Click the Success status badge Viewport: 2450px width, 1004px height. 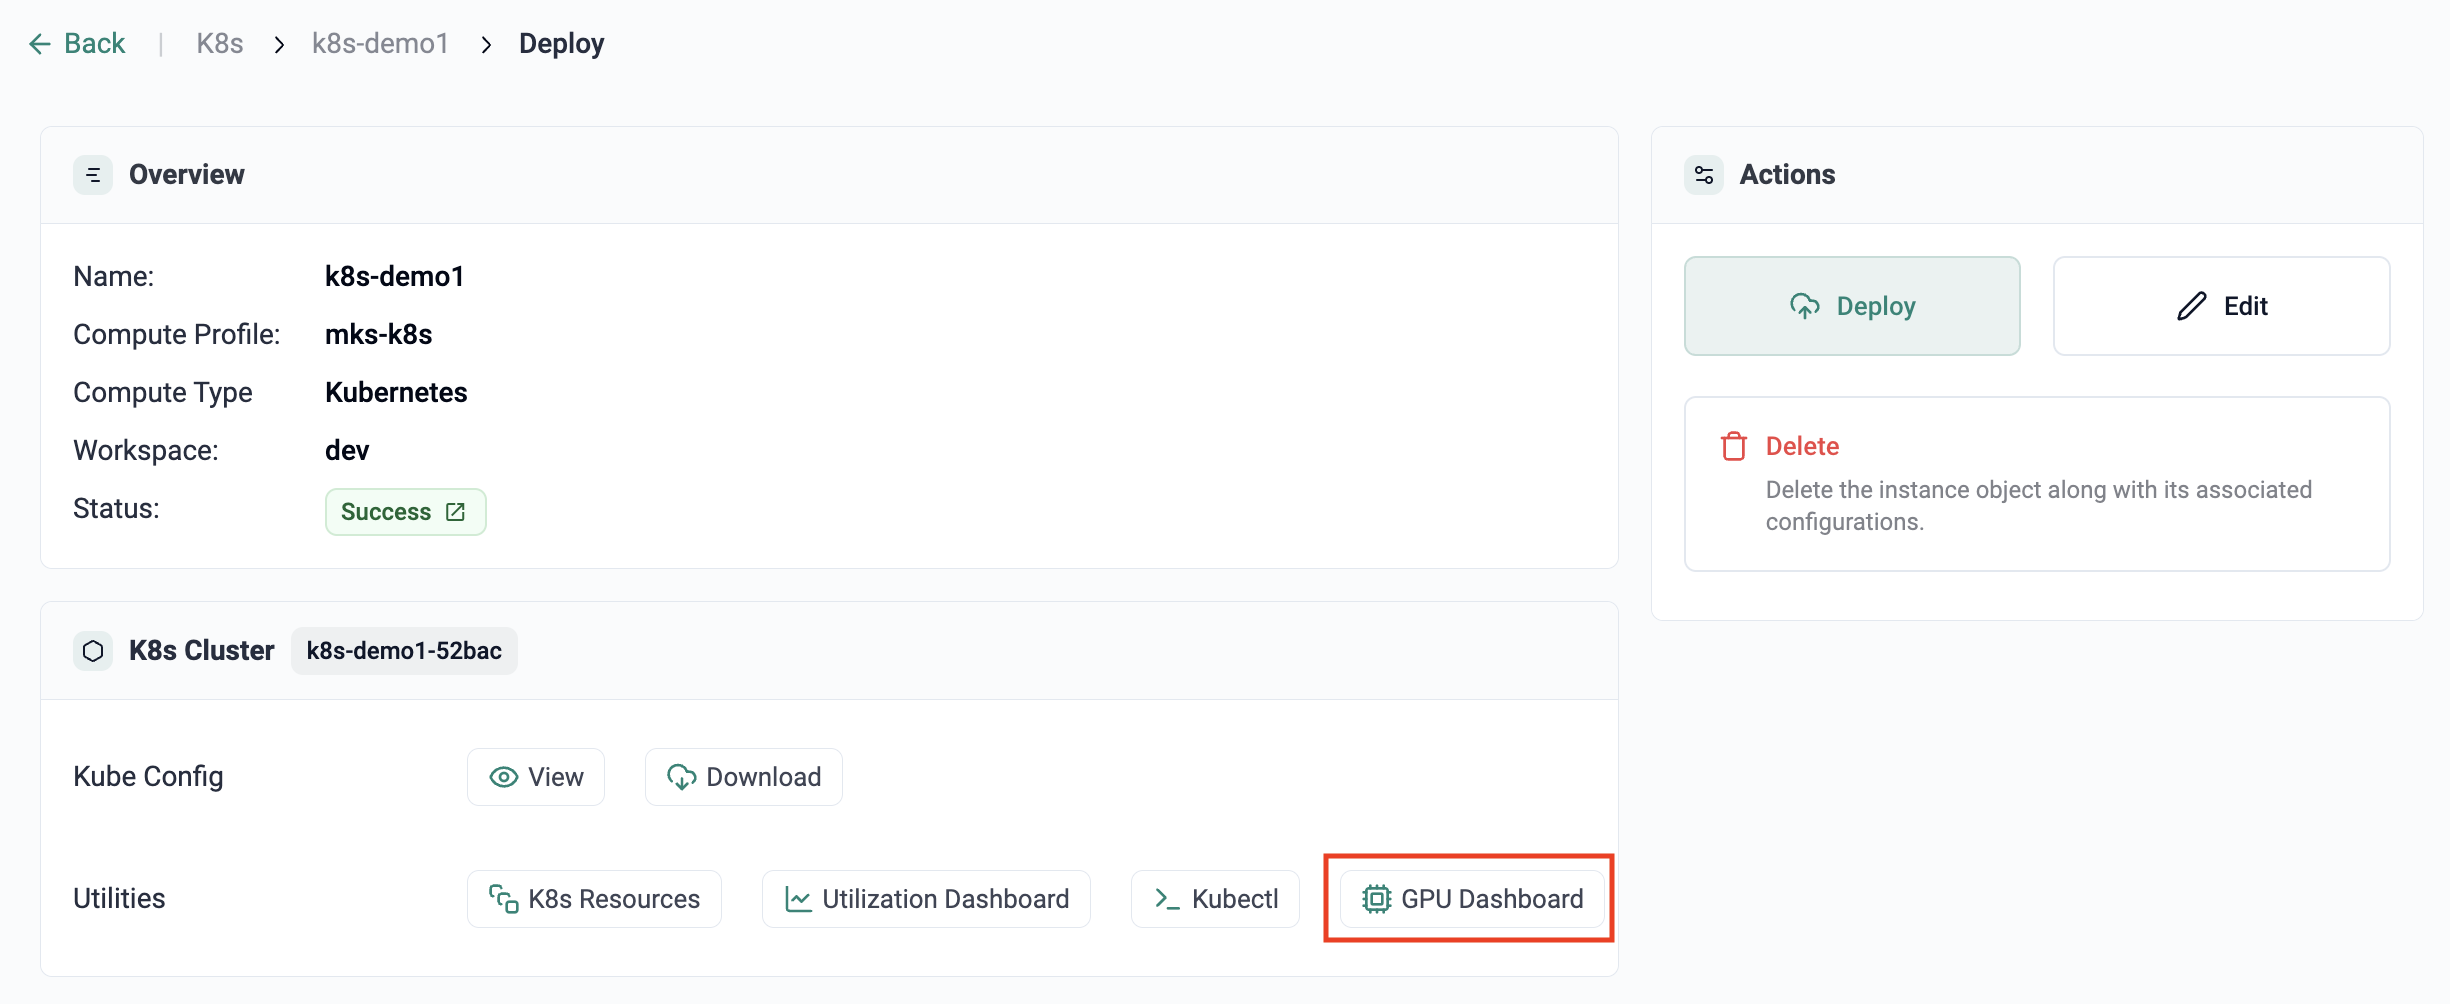[x=387, y=512]
